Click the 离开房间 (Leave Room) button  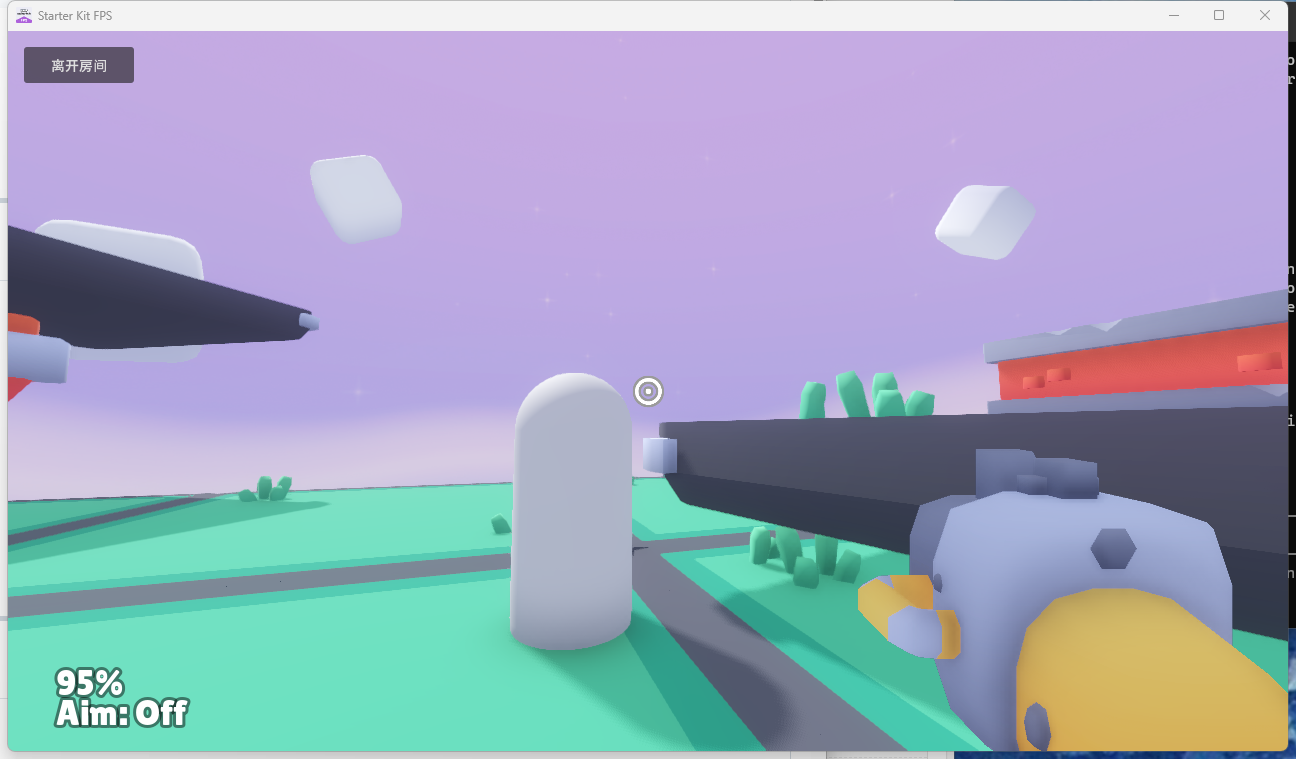click(x=78, y=64)
